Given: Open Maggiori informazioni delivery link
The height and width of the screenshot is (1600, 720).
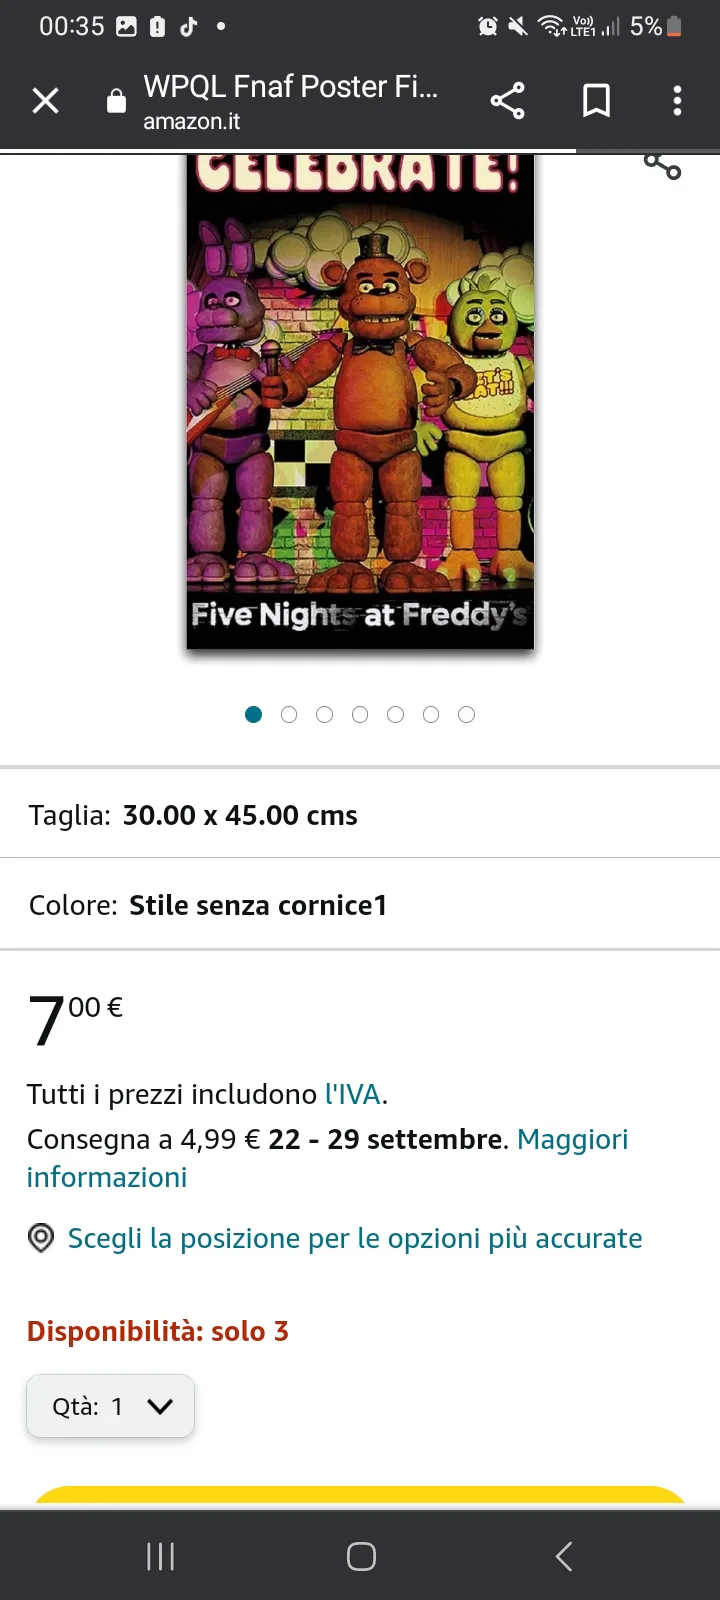Looking at the screenshot, I should 327,1158.
